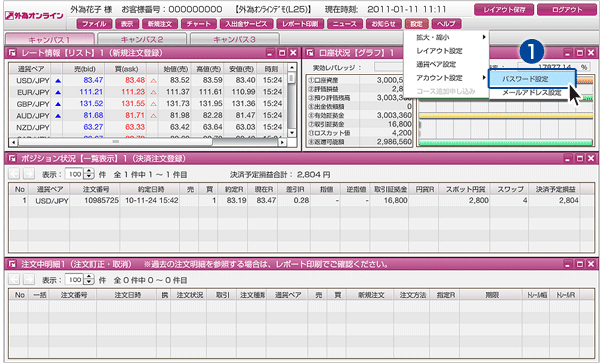Open the ヘルプ menu
Image resolution: width=600 pixels, height=363 pixels.
(x=447, y=24)
